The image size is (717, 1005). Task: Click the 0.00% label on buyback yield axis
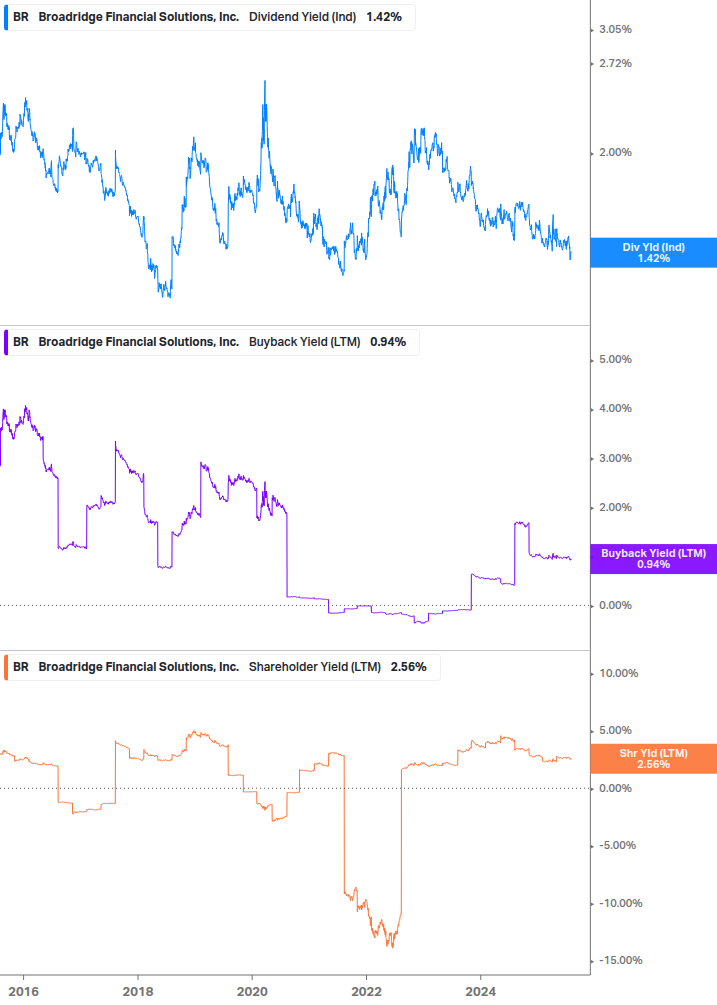point(615,606)
